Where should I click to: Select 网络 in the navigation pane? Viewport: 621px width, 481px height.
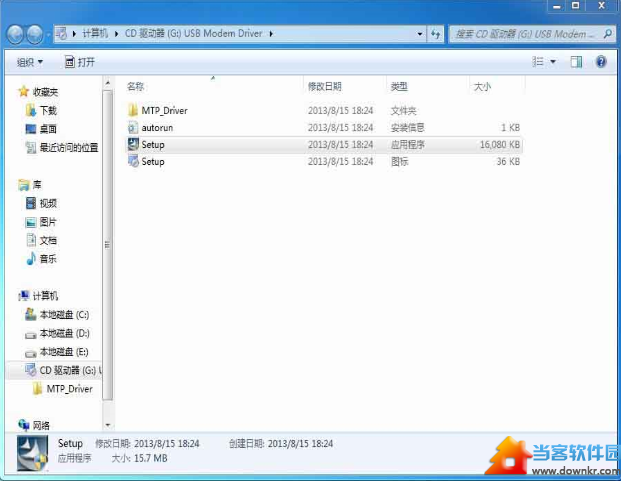click(x=34, y=426)
